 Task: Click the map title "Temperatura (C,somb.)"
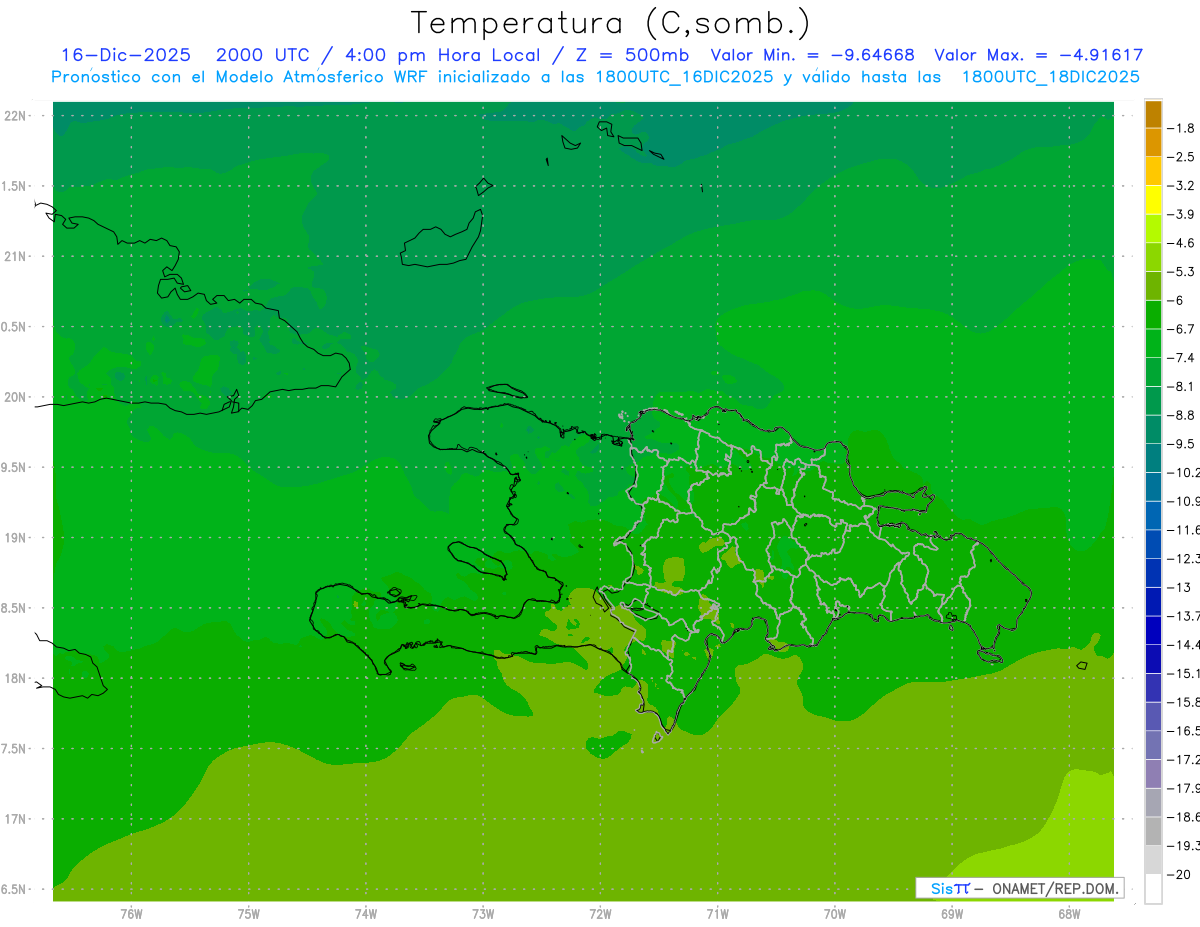tap(610, 22)
